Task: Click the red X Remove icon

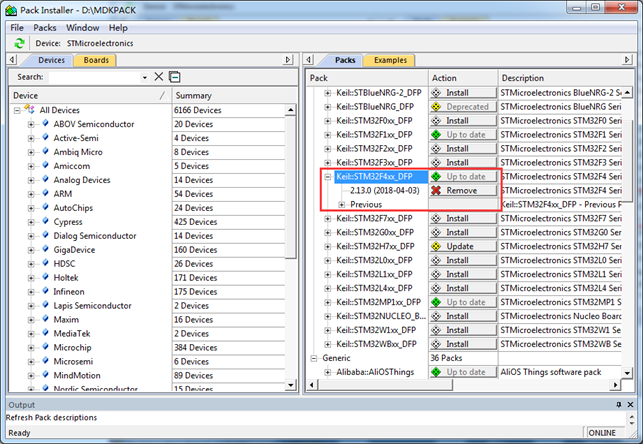Action: 436,190
